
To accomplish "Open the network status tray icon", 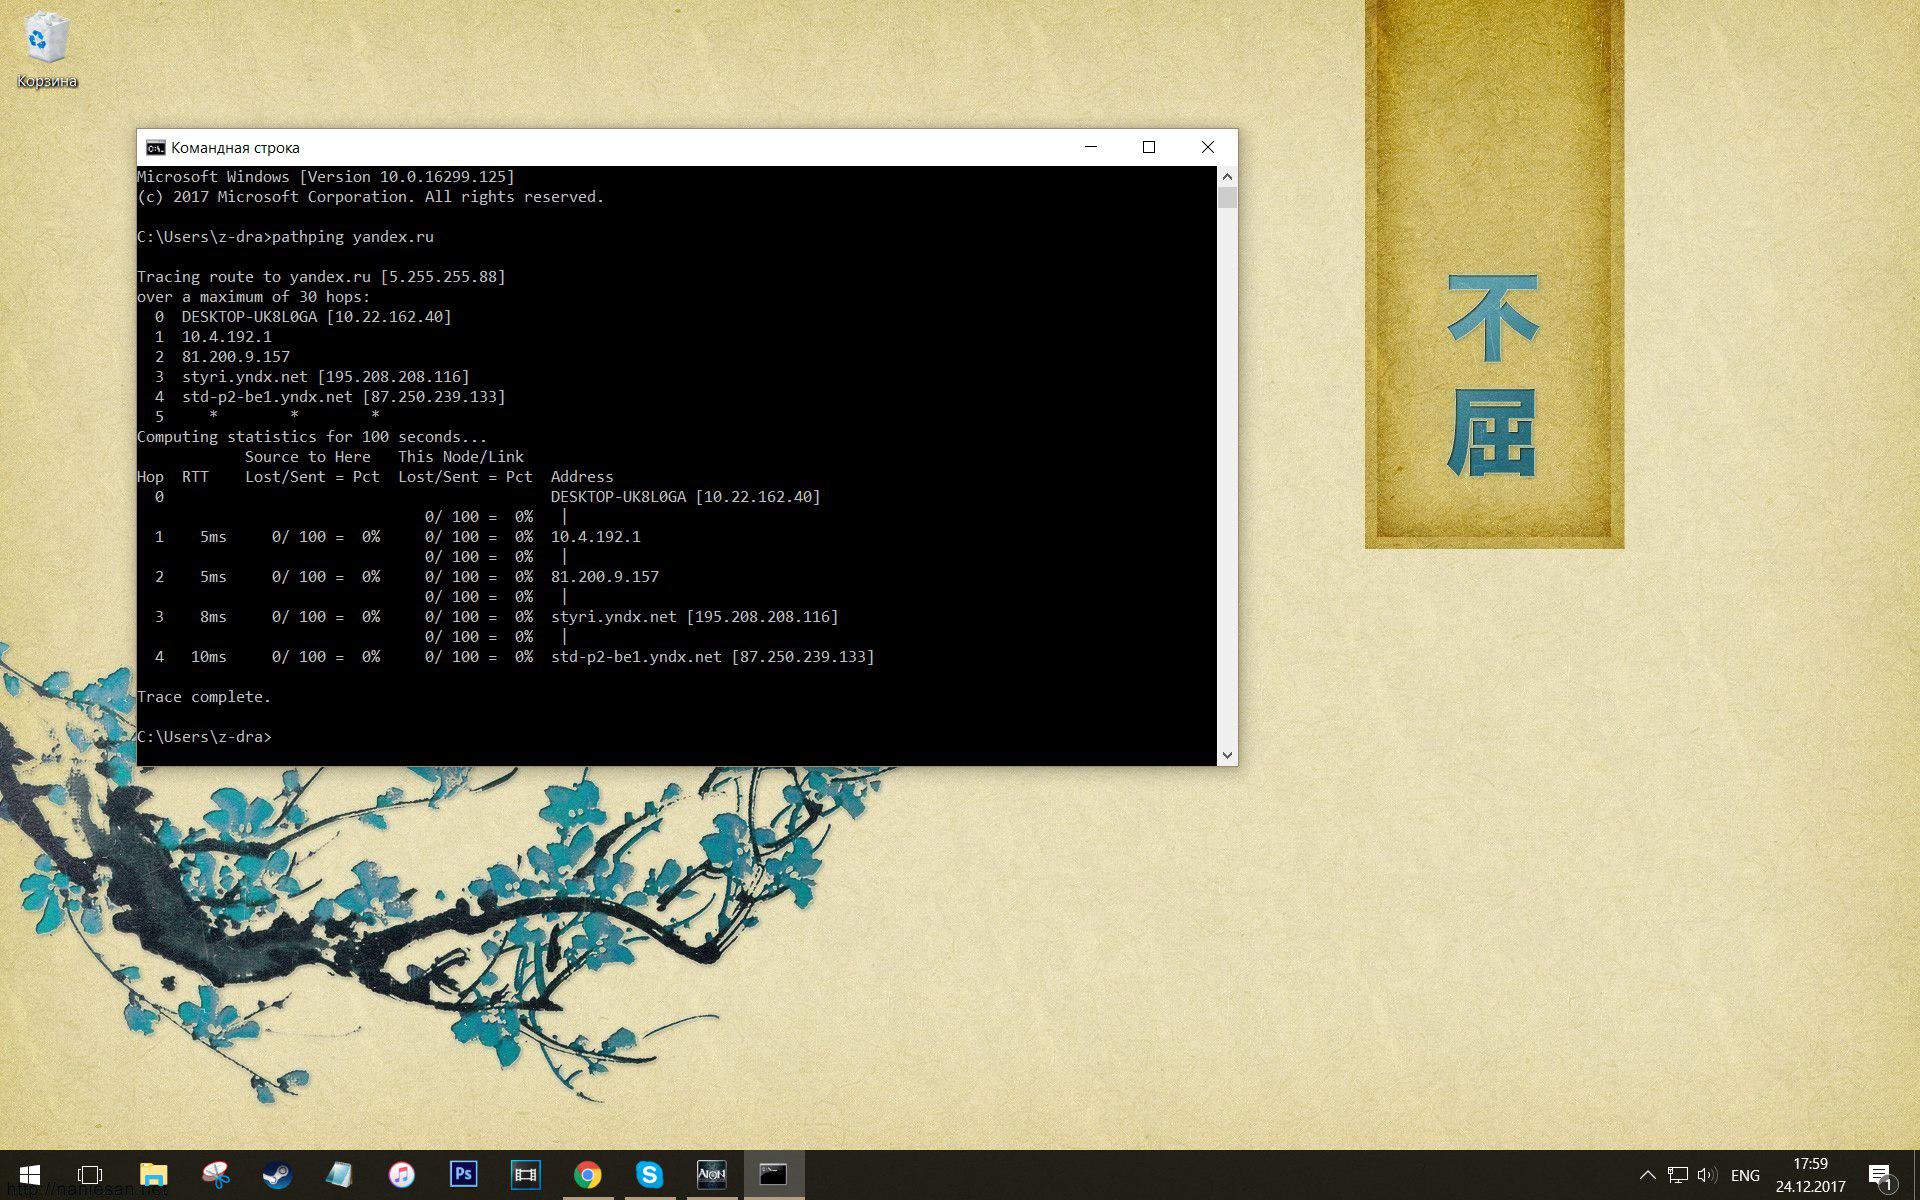I will pyautogui.click(x=1678, y=1175).
